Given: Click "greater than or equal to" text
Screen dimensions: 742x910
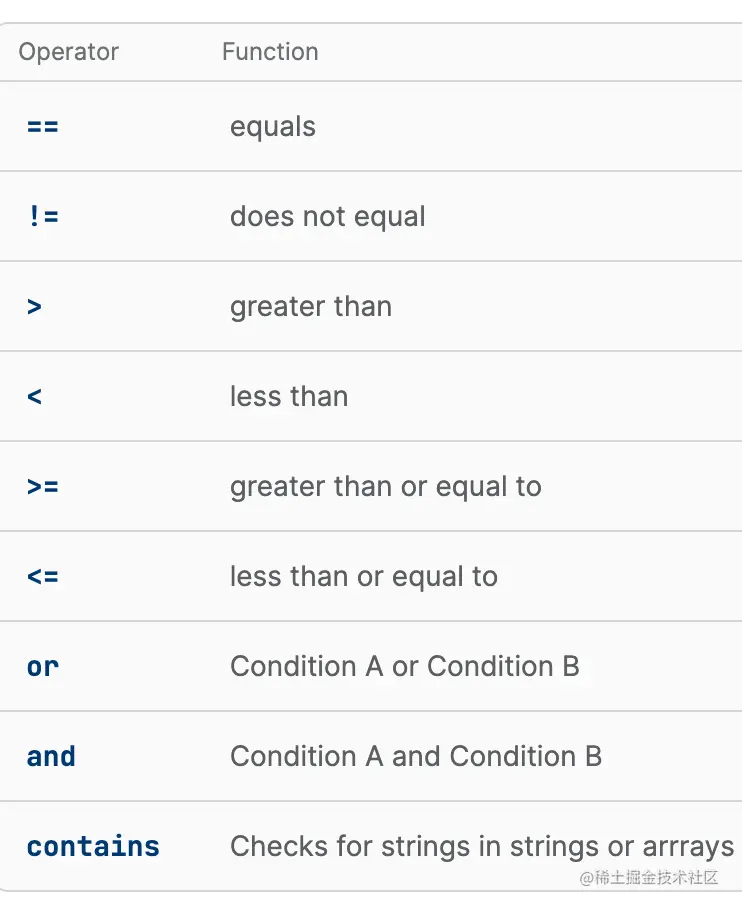Looking at the screenshot, I should (x=385, y=487).
